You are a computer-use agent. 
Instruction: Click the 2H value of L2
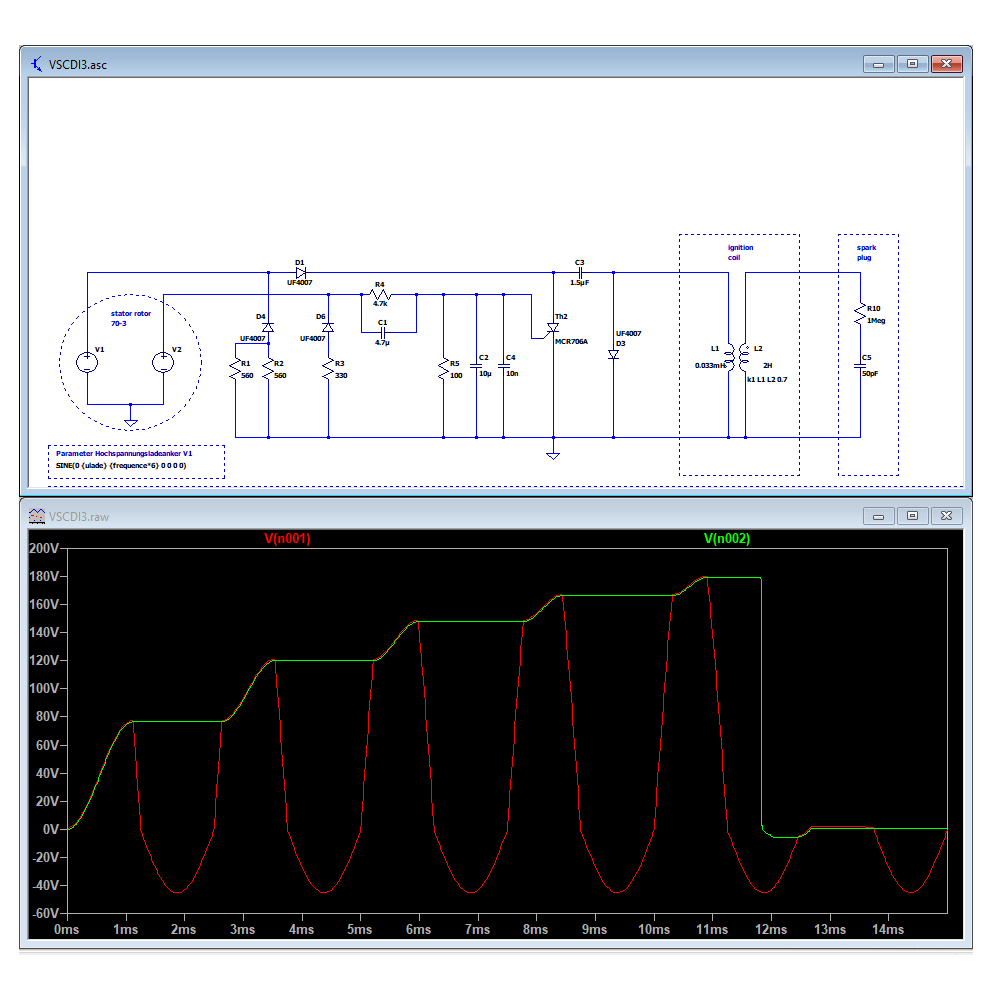[768, 365]
